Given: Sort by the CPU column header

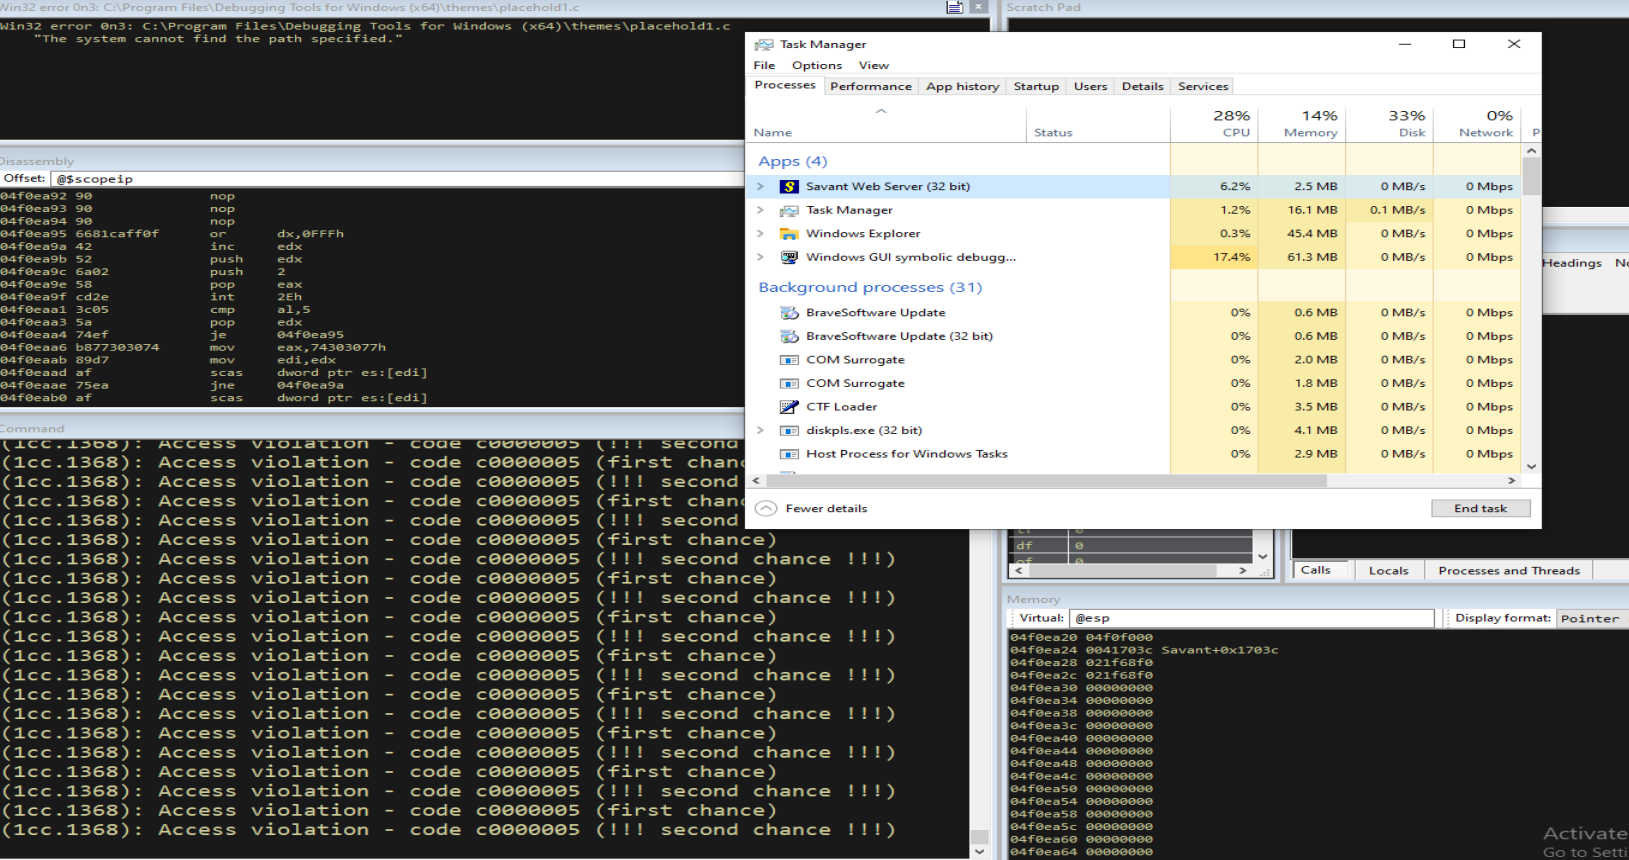Looking at the screenshot, I should 1213,123.
